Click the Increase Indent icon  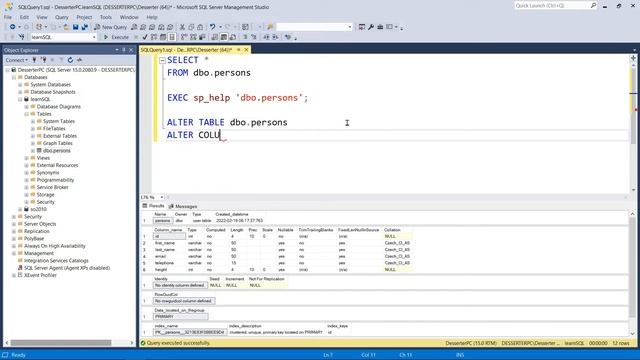pyautogui.click(x=276, y=37)
